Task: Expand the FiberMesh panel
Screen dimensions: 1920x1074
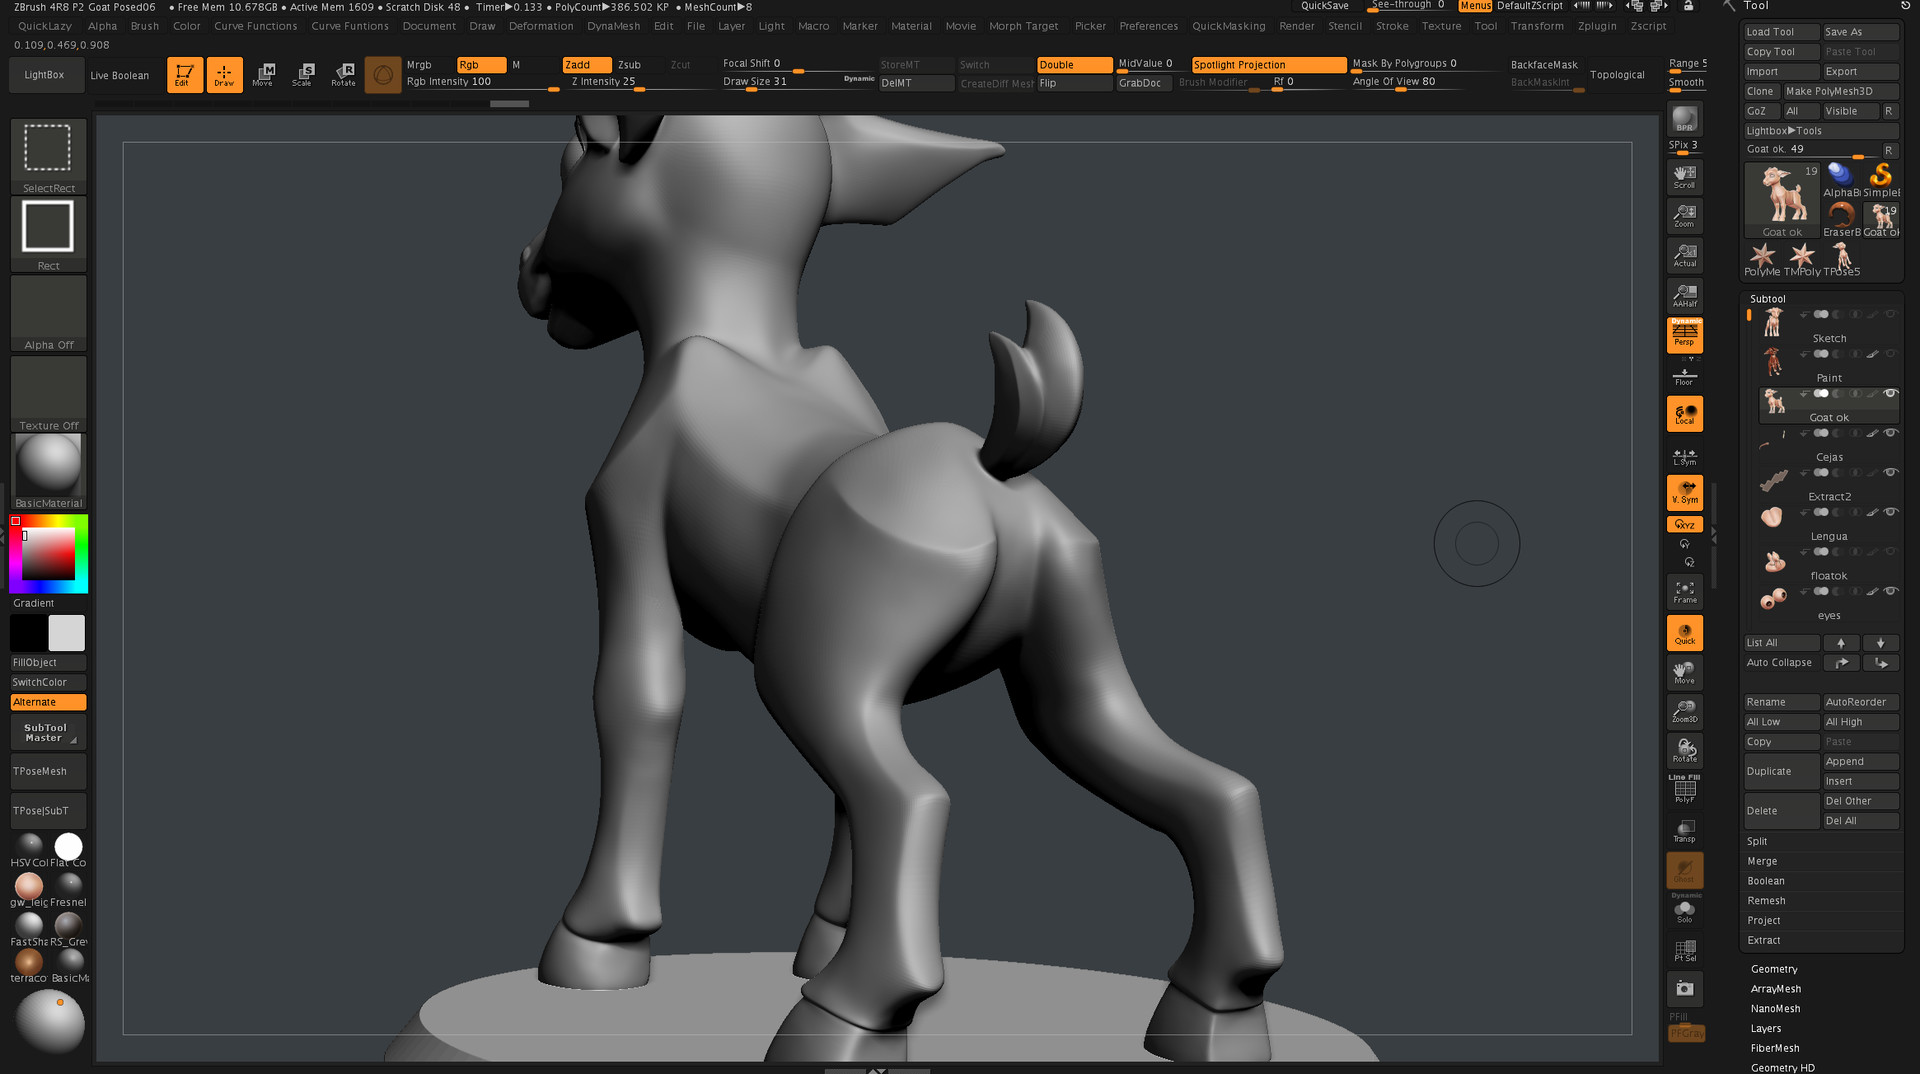Action: (x=1775, y=1048)
